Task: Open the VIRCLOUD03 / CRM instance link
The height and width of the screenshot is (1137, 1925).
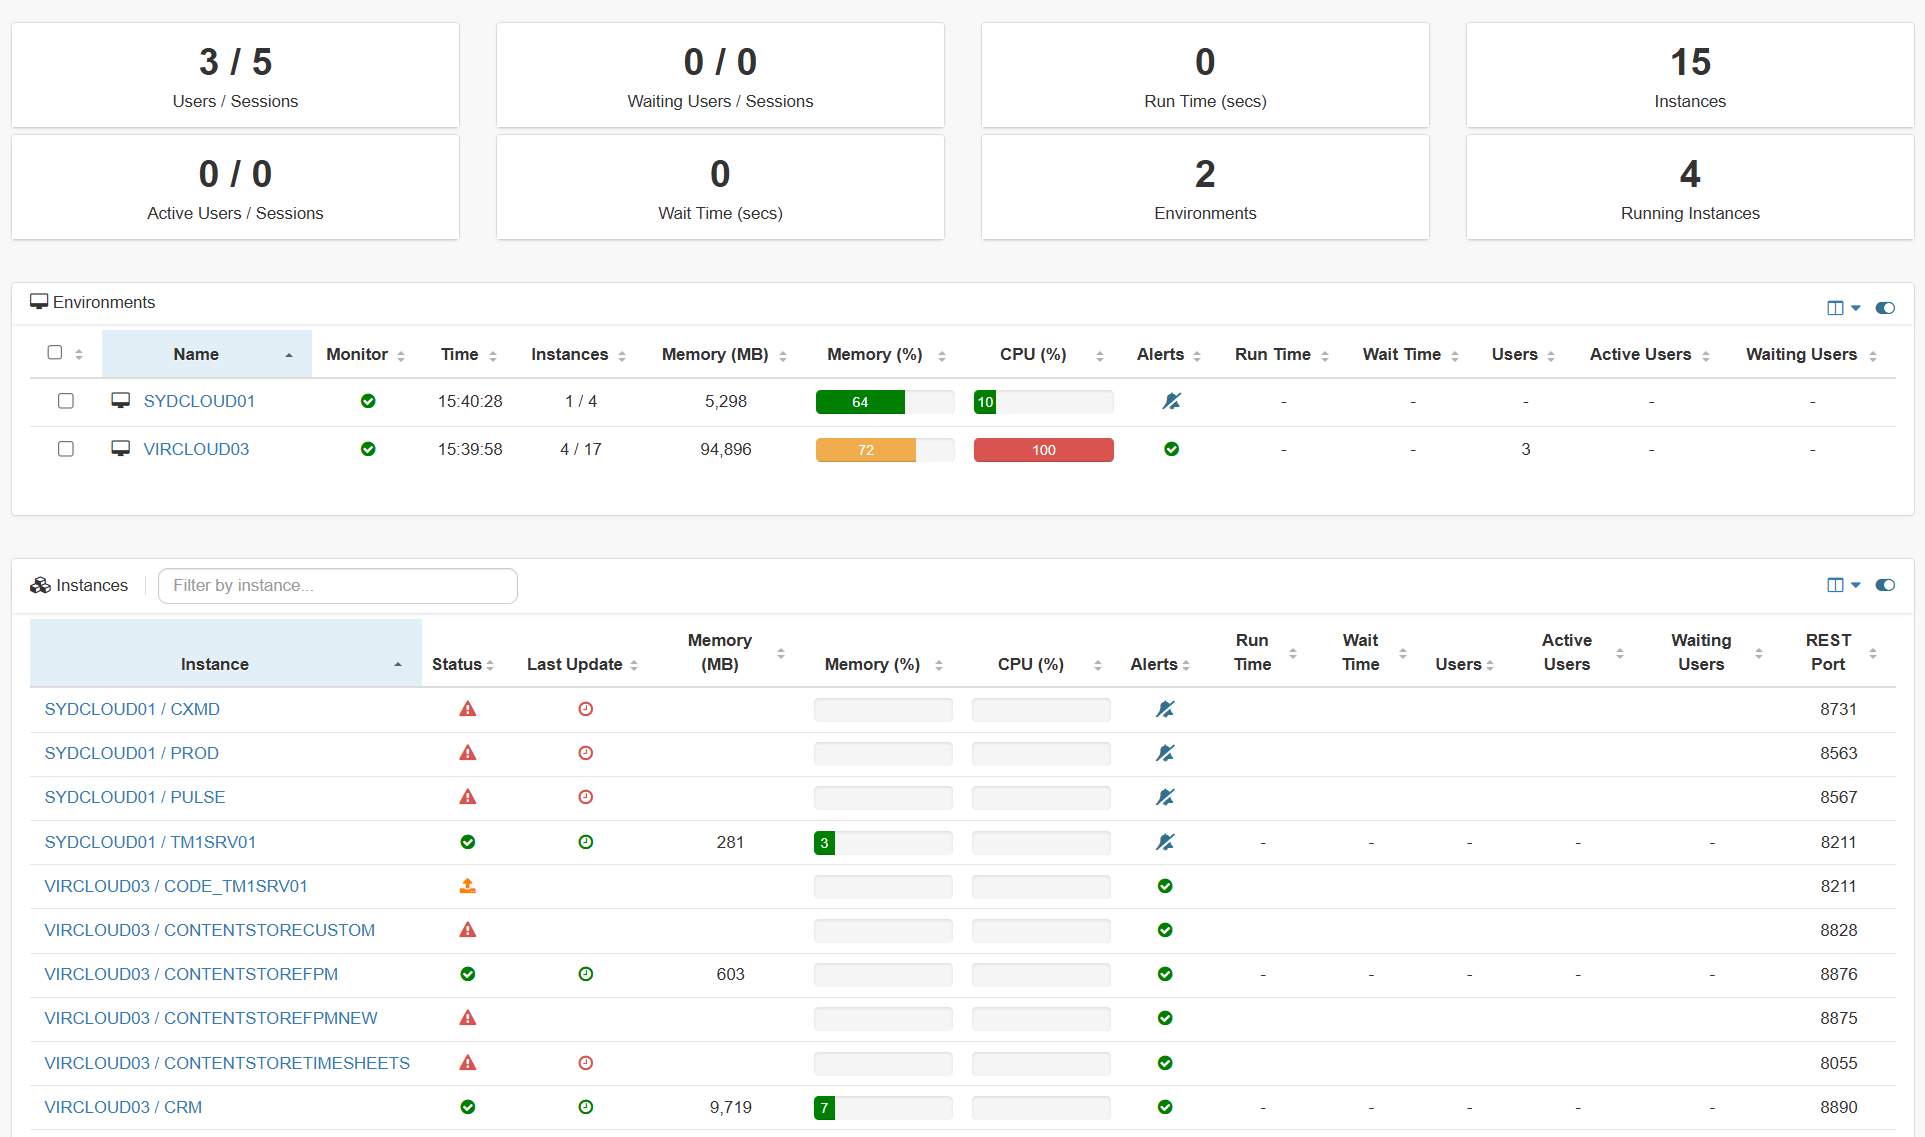Action: 123,1107
